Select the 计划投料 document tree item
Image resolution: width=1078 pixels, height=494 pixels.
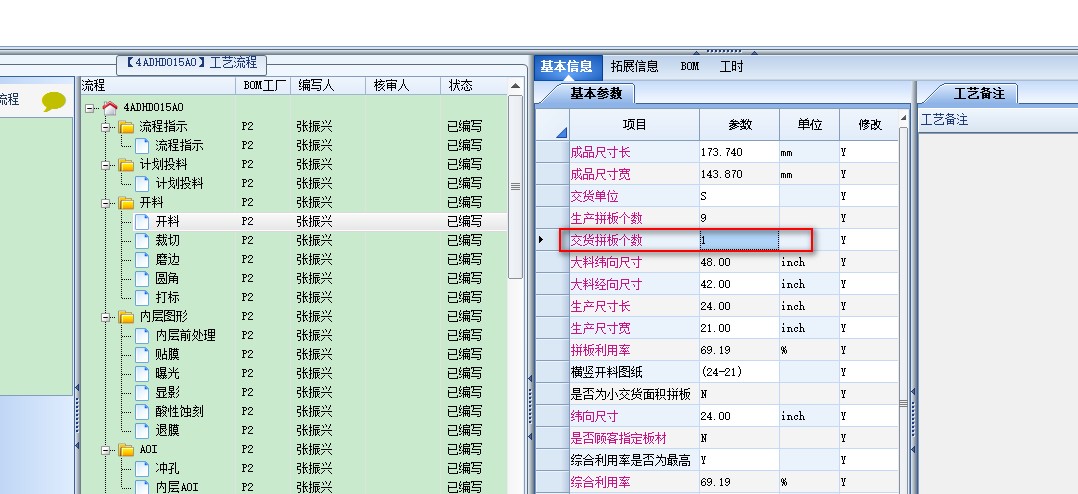pos(179,183)
